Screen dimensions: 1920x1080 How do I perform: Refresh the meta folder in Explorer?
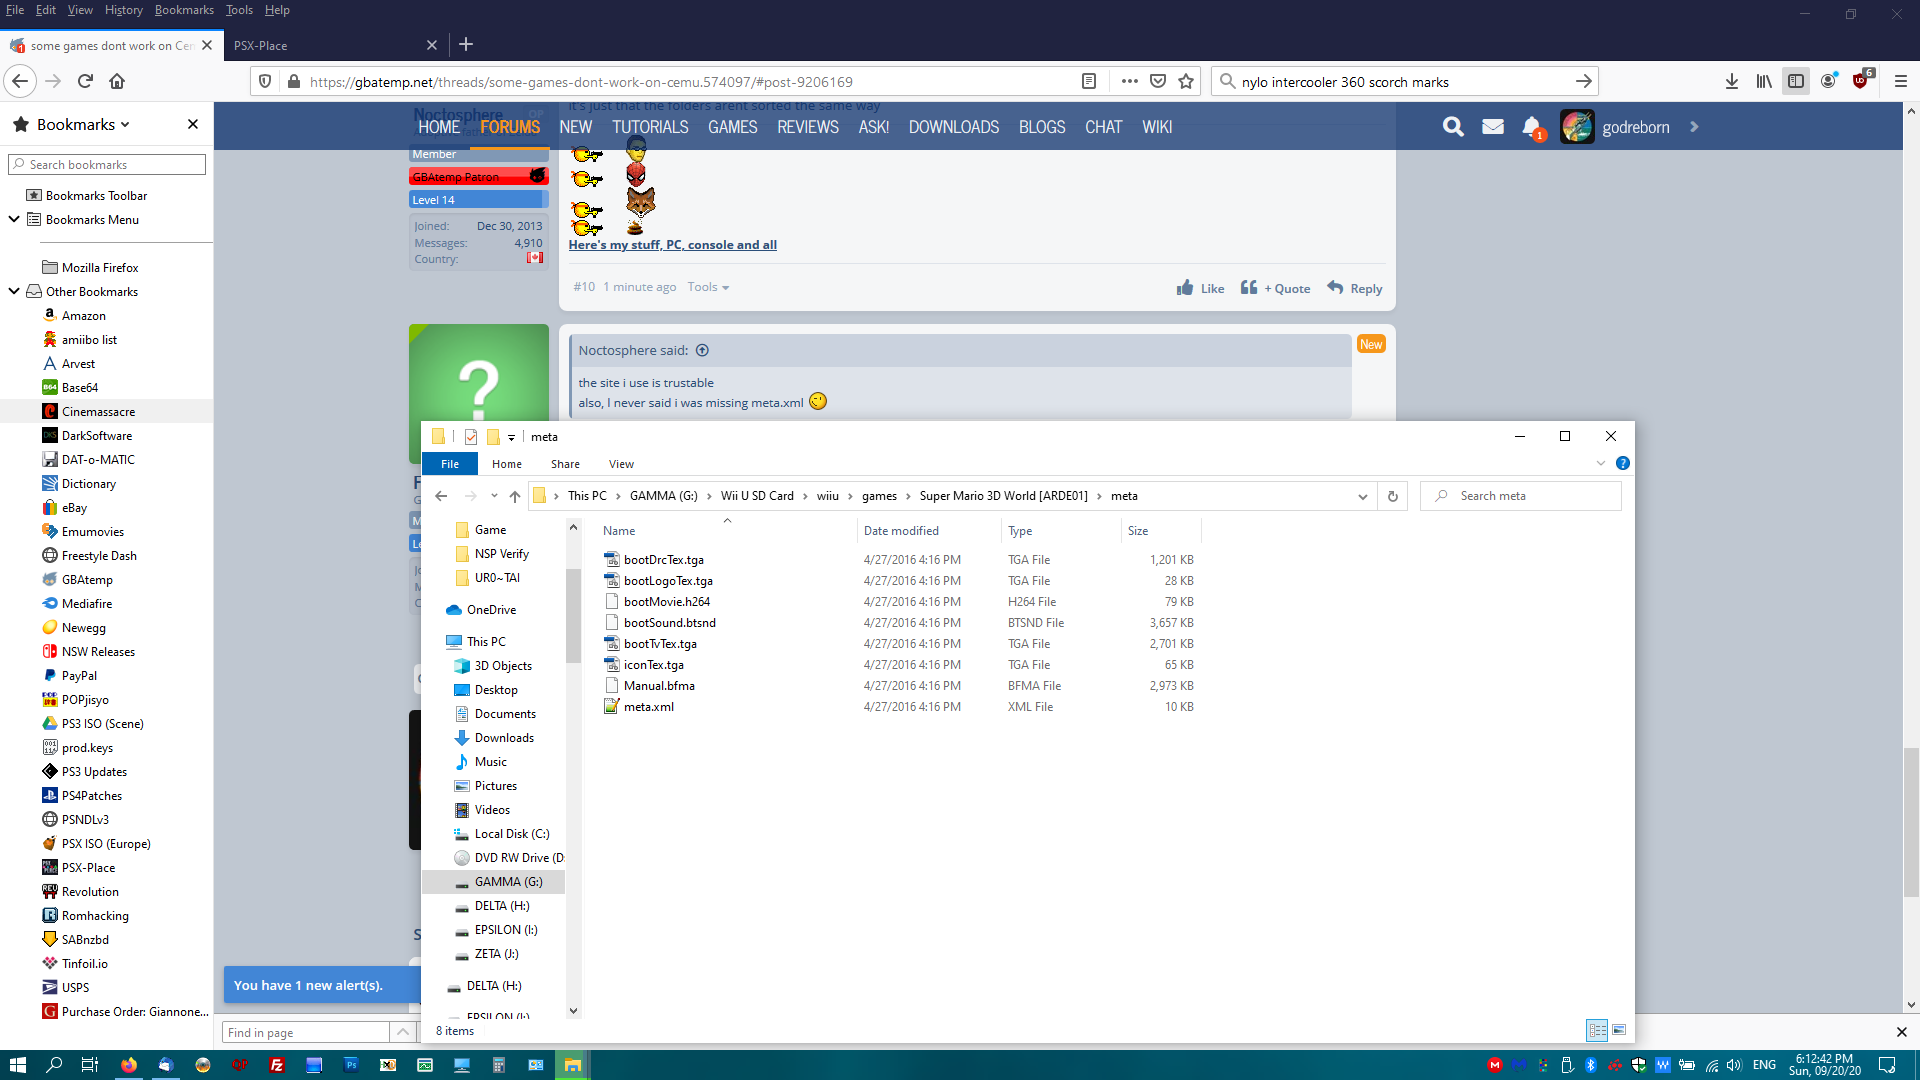click(x=1392, y=496)
